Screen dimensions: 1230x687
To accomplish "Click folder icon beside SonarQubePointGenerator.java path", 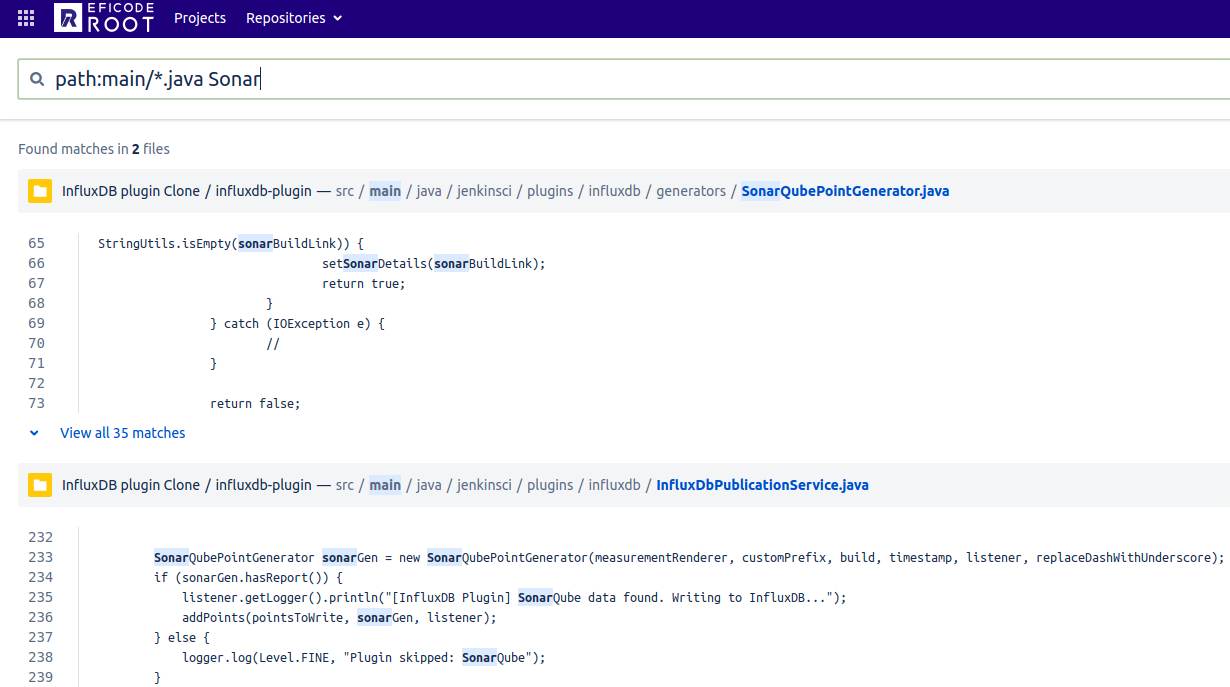I will 40,191.
